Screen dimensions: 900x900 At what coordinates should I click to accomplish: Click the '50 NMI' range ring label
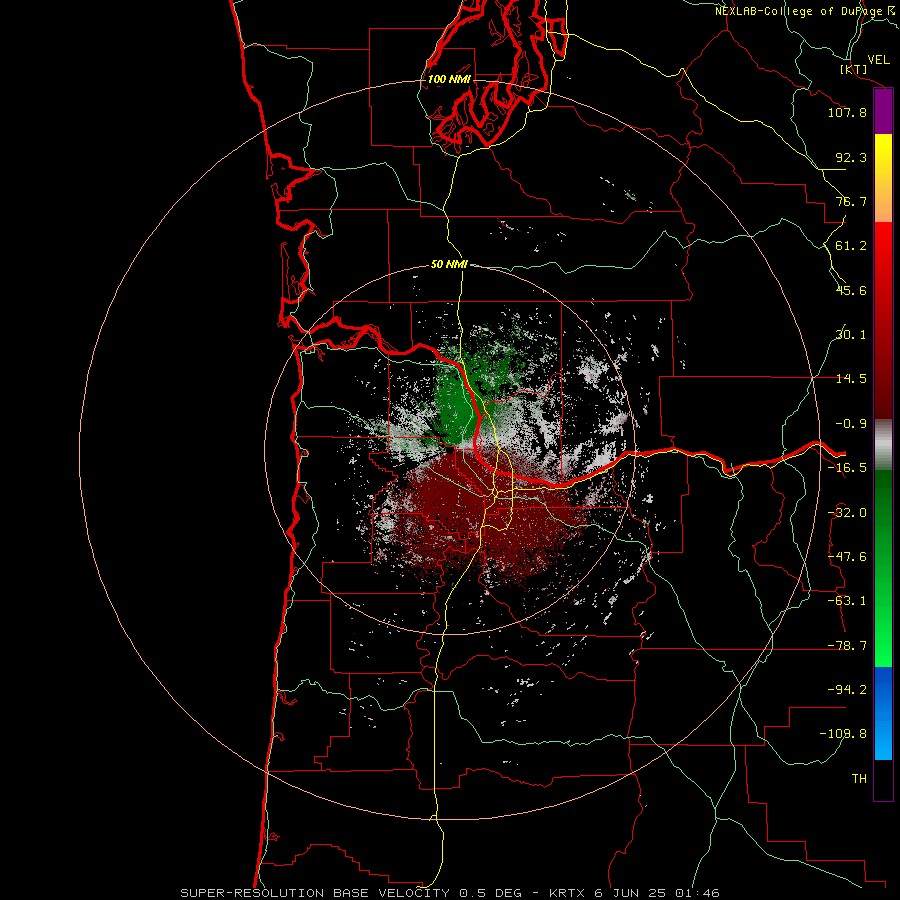449,265
